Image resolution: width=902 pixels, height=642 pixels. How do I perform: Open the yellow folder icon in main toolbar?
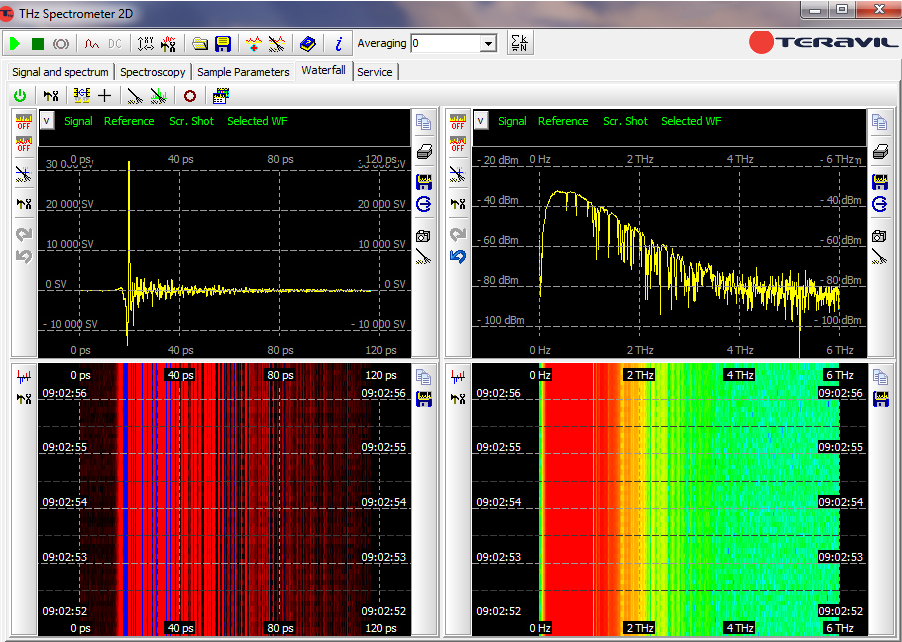200,44
